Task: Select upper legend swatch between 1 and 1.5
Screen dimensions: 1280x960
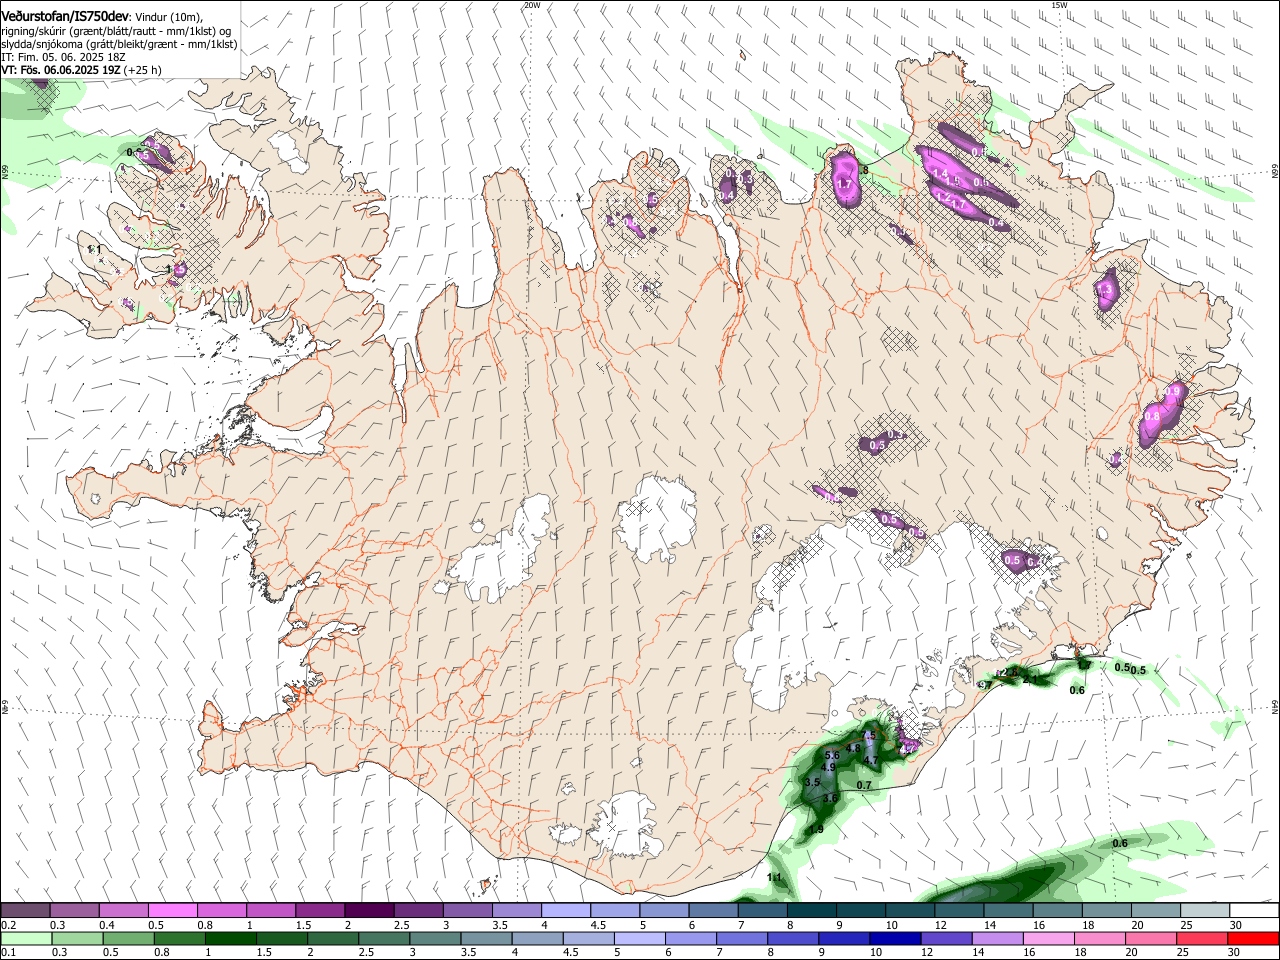Action: coord(271,911)
